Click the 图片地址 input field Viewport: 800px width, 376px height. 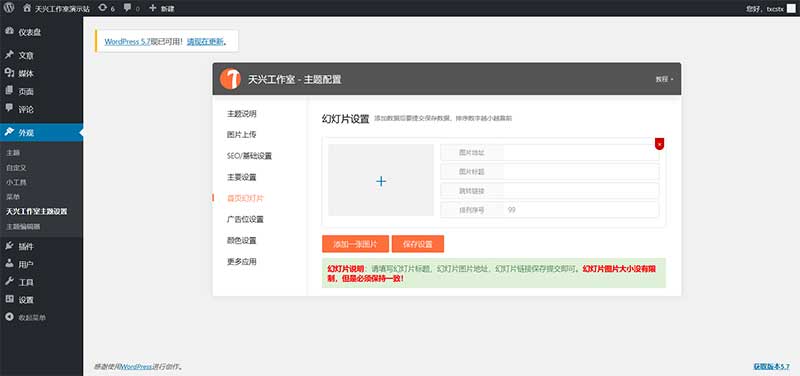pyautogui.click(x=581, y=153)
